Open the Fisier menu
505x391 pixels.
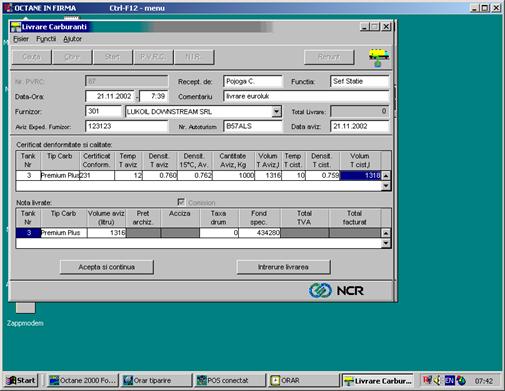[21, 39]
